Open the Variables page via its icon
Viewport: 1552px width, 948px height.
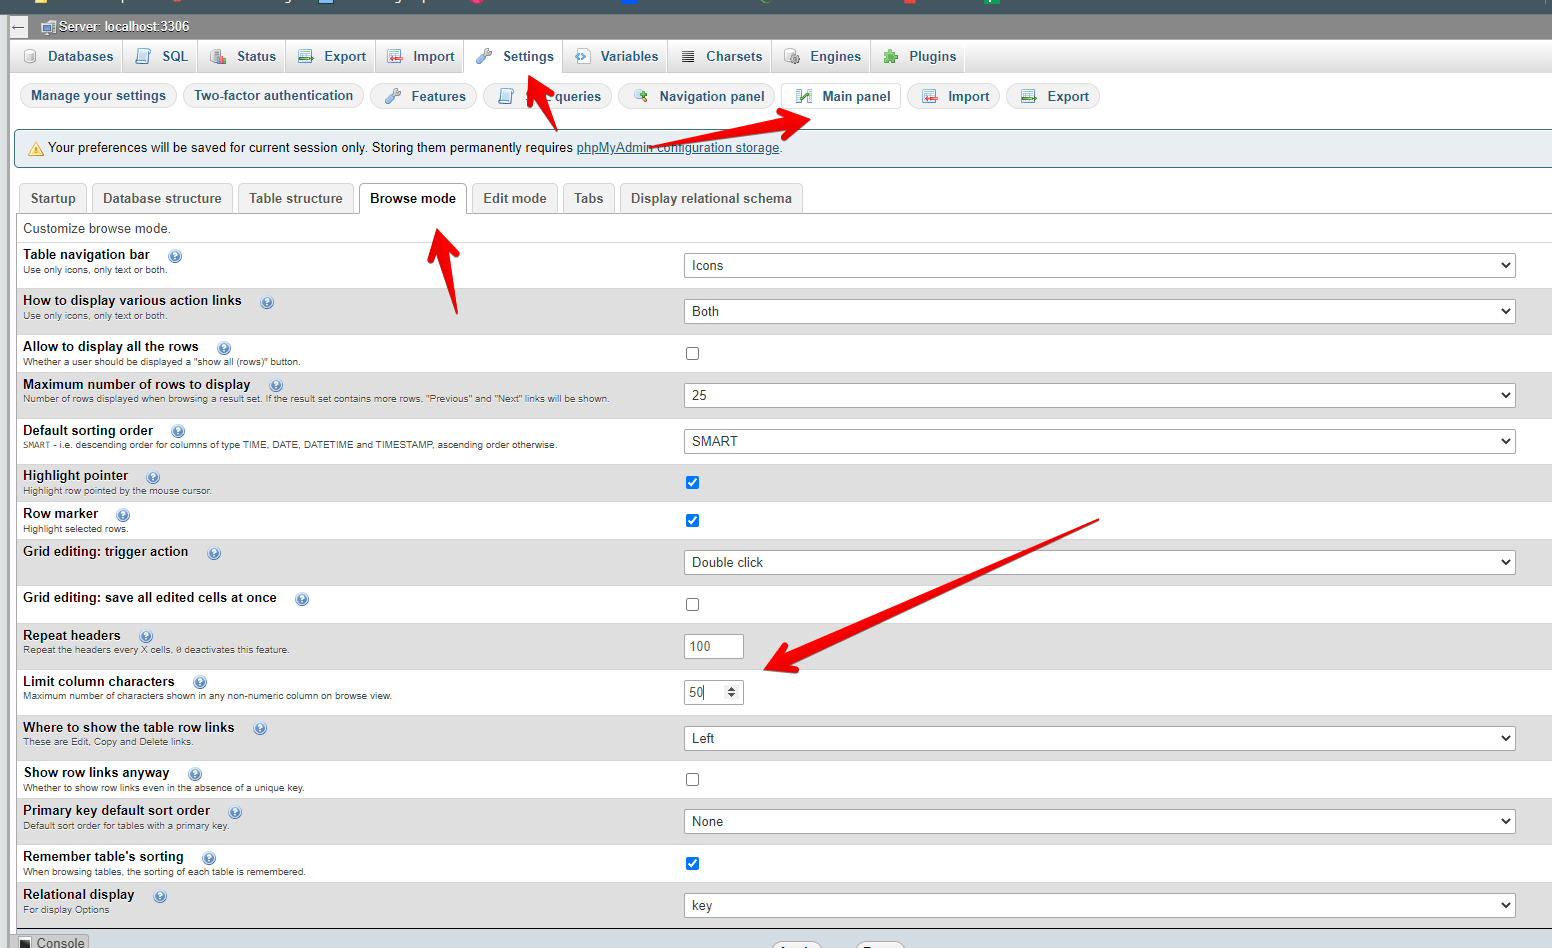pos(583,56)
